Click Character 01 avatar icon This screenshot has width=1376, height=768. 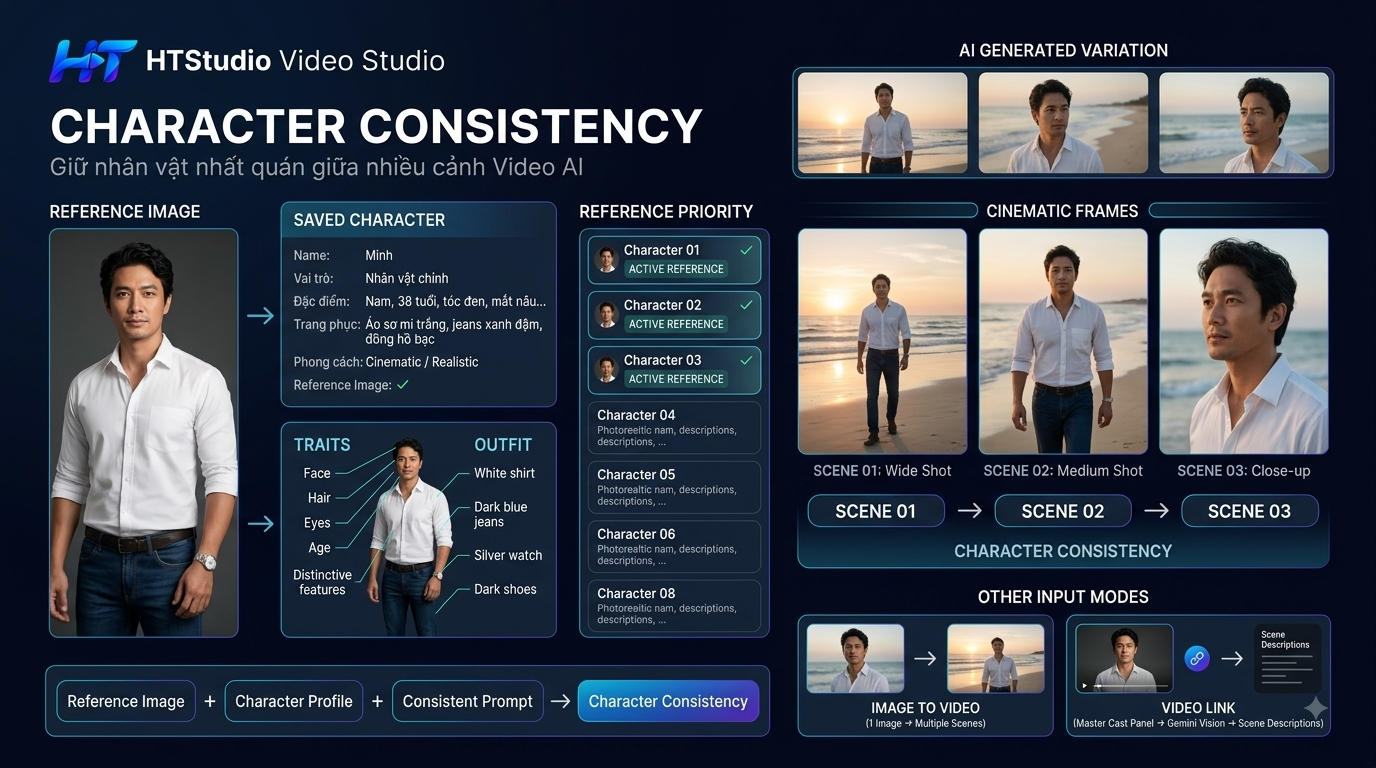pyautogui.click(x=607, y=260)
